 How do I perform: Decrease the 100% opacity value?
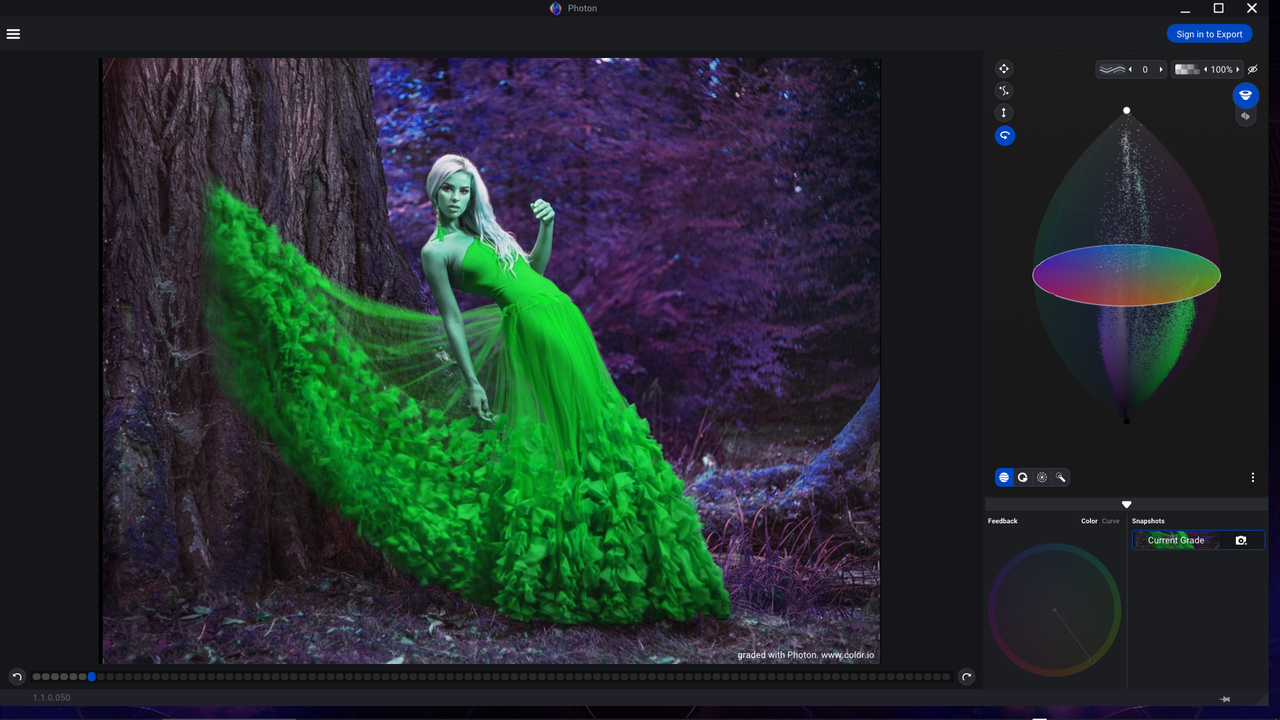1206,70
